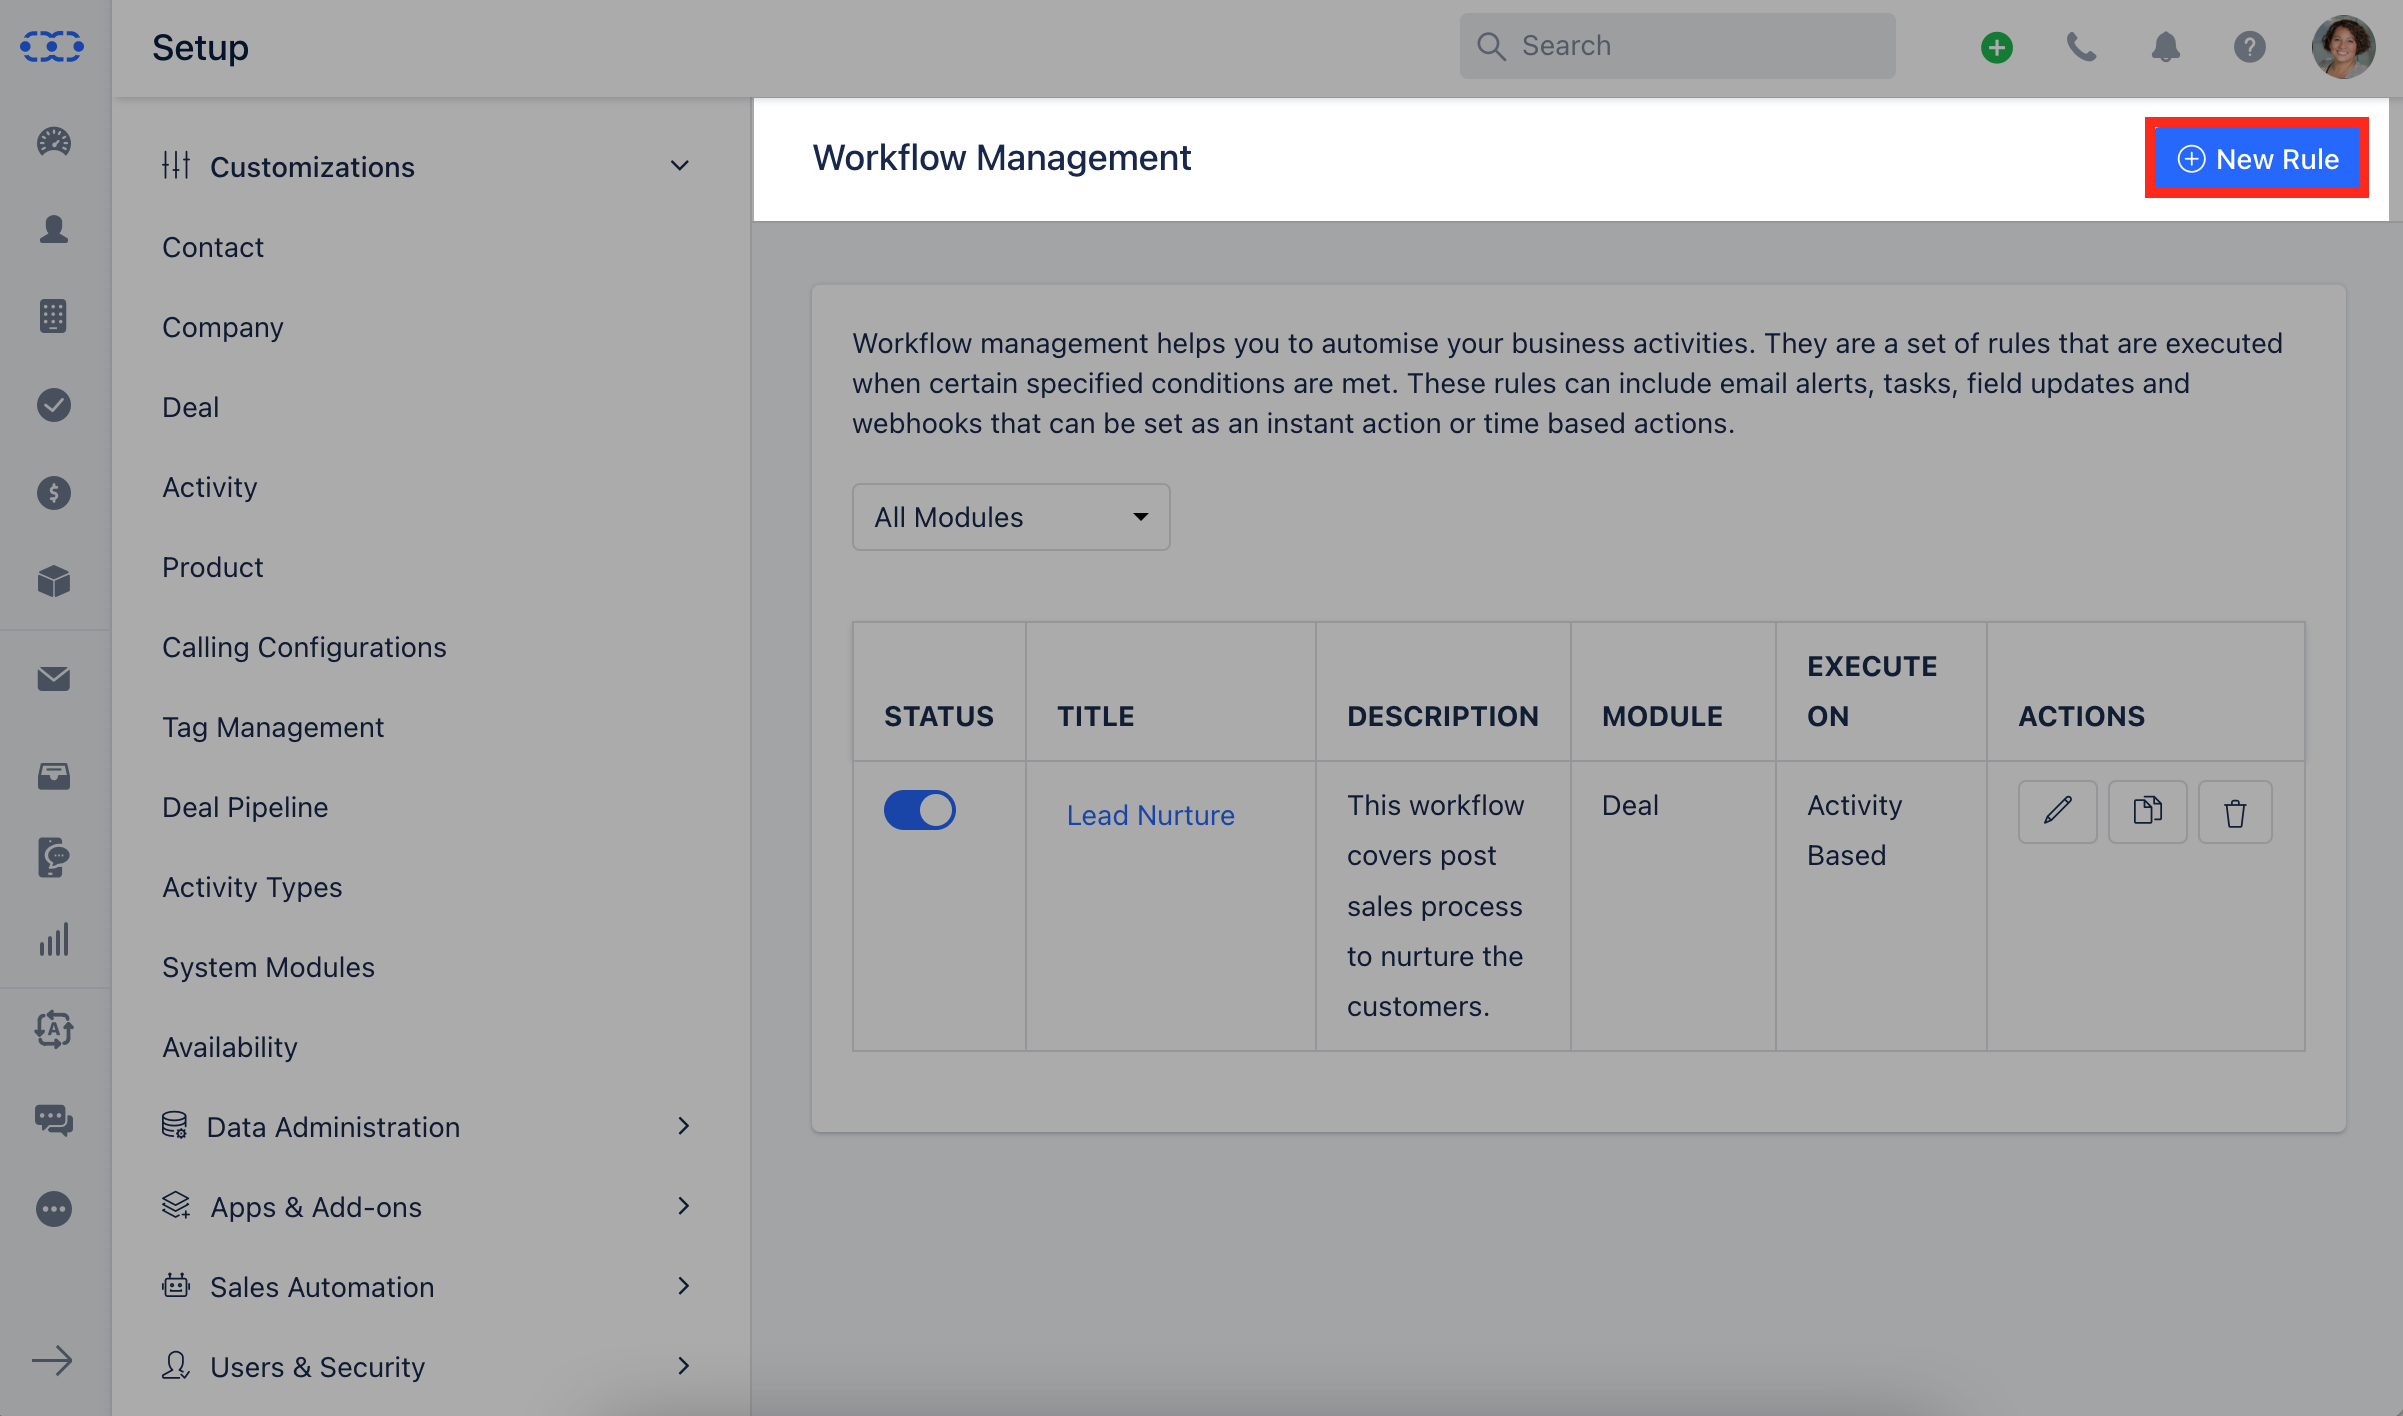Open System Modules settings
This screenshot has height=1416, width=2403.
pos(269,967)
